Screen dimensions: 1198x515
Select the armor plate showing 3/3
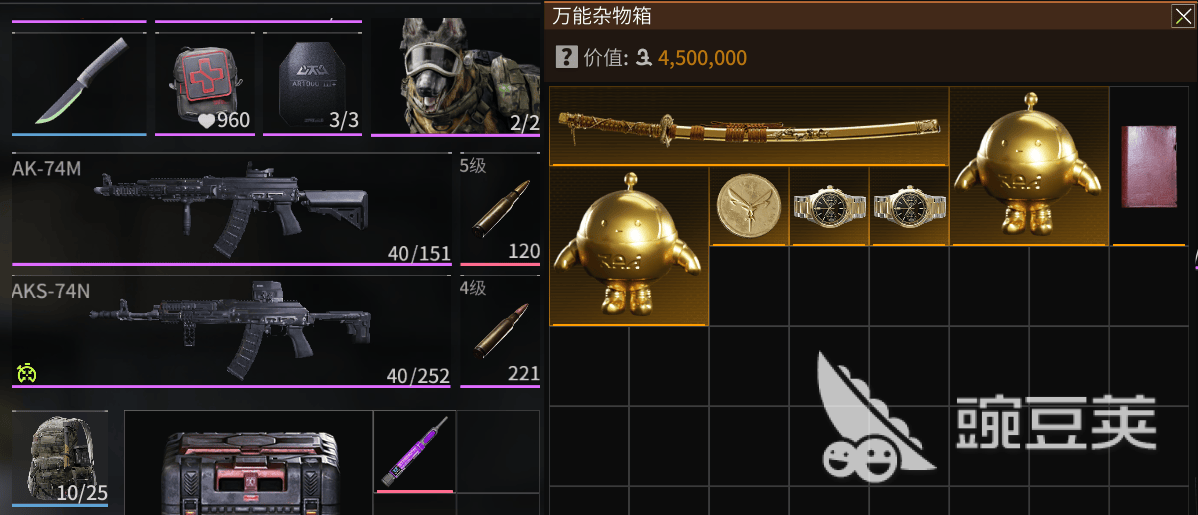click(x=312, y=84)
